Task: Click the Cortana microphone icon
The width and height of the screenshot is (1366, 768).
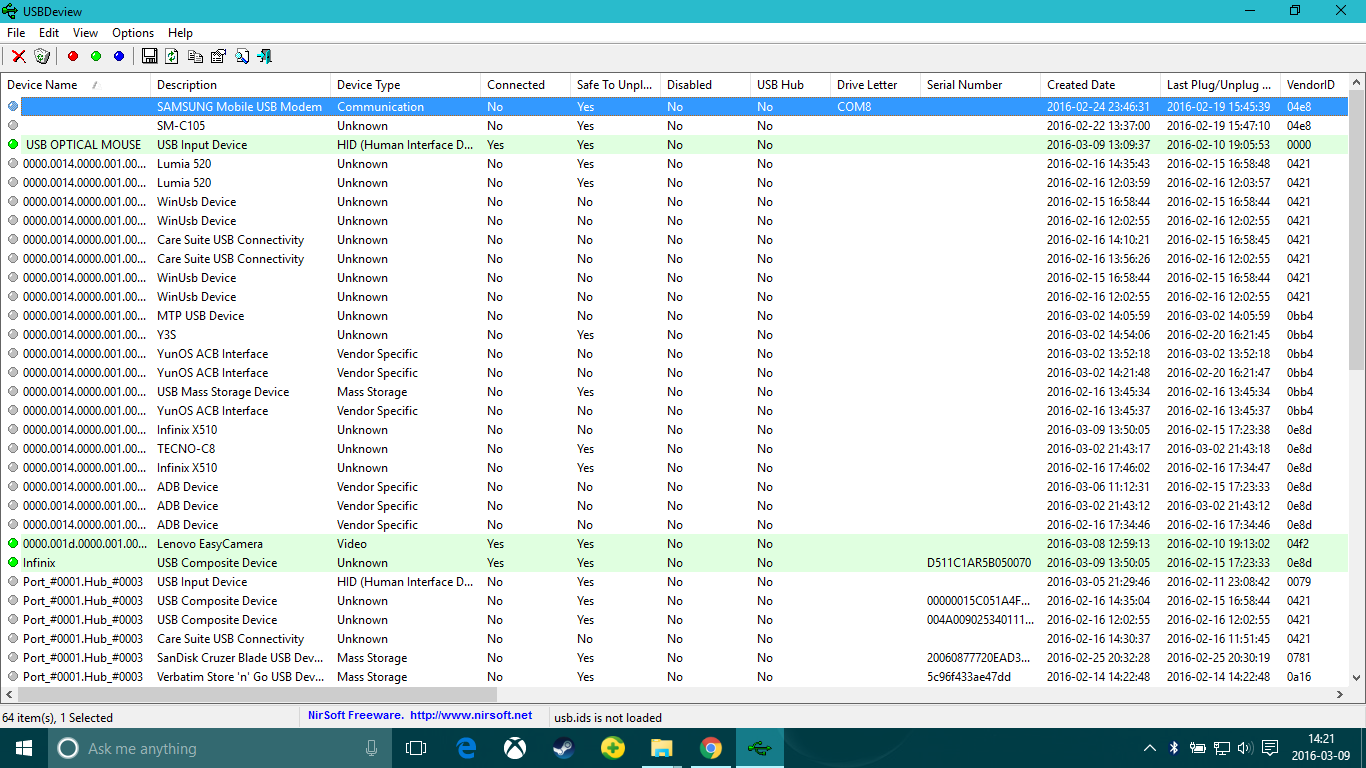Action: [372, 748]
